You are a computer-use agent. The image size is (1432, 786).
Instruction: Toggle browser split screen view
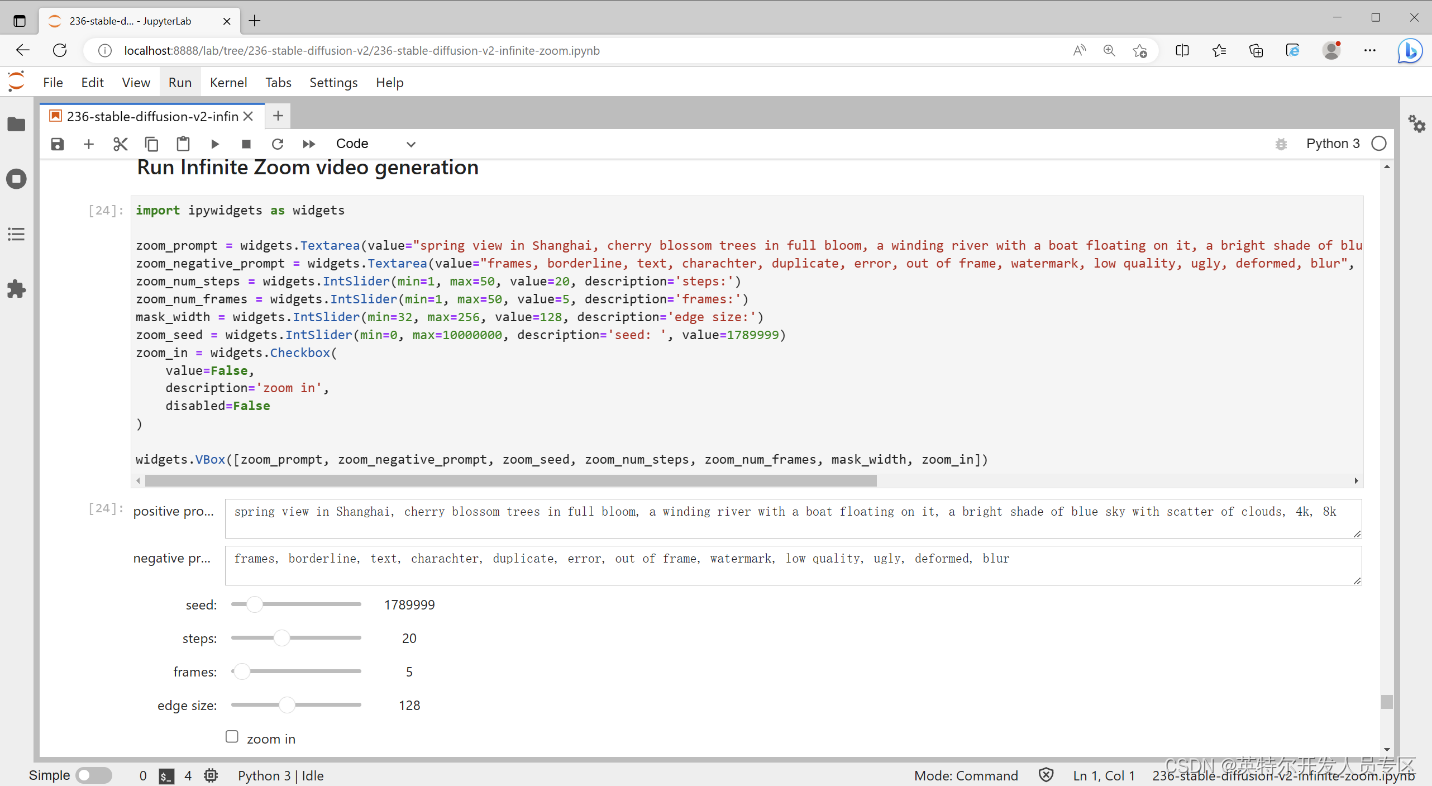coord(1182,50)
